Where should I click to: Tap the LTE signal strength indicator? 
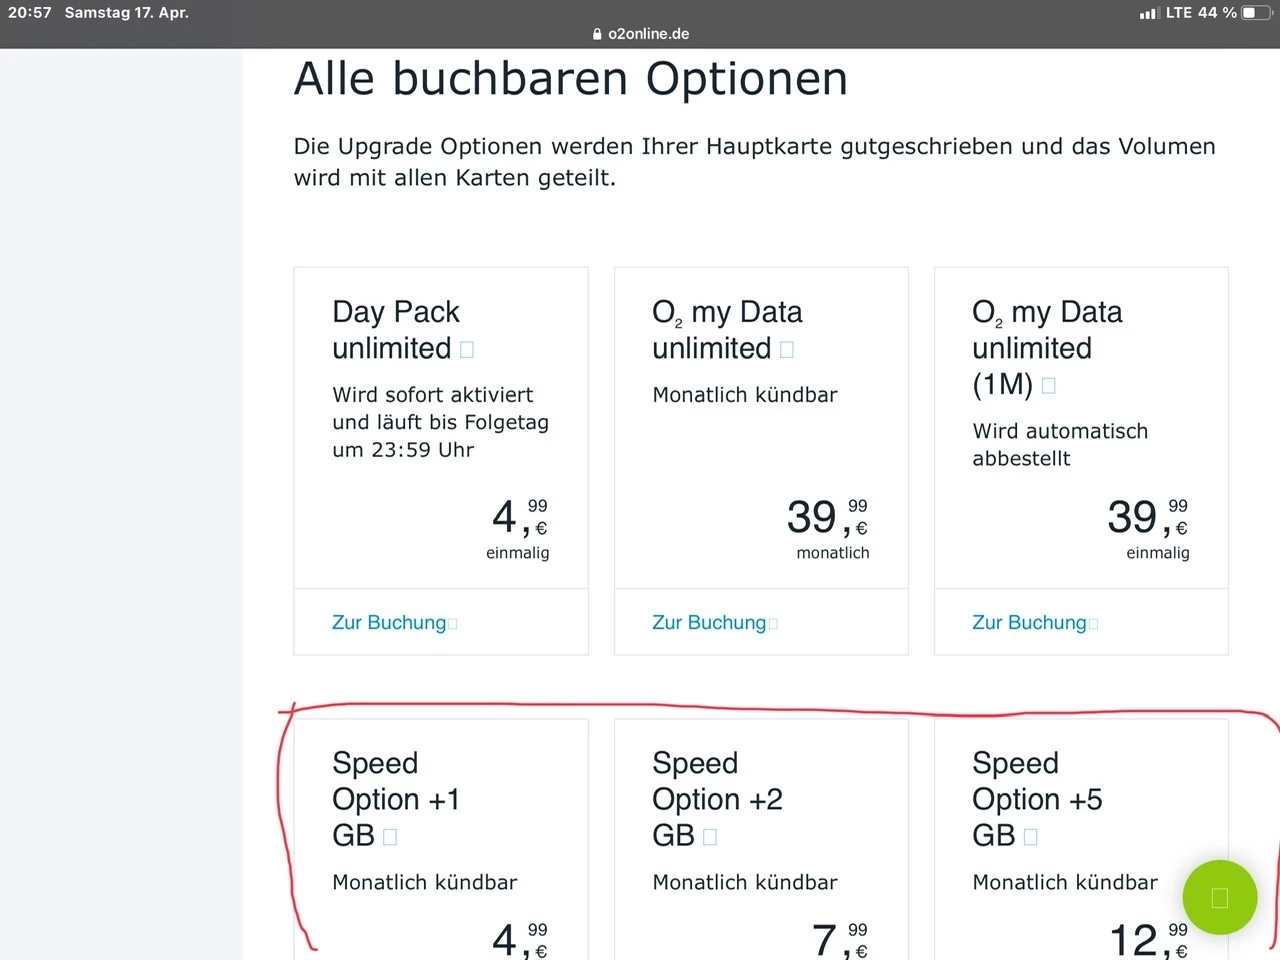(x=1149, y=13)
